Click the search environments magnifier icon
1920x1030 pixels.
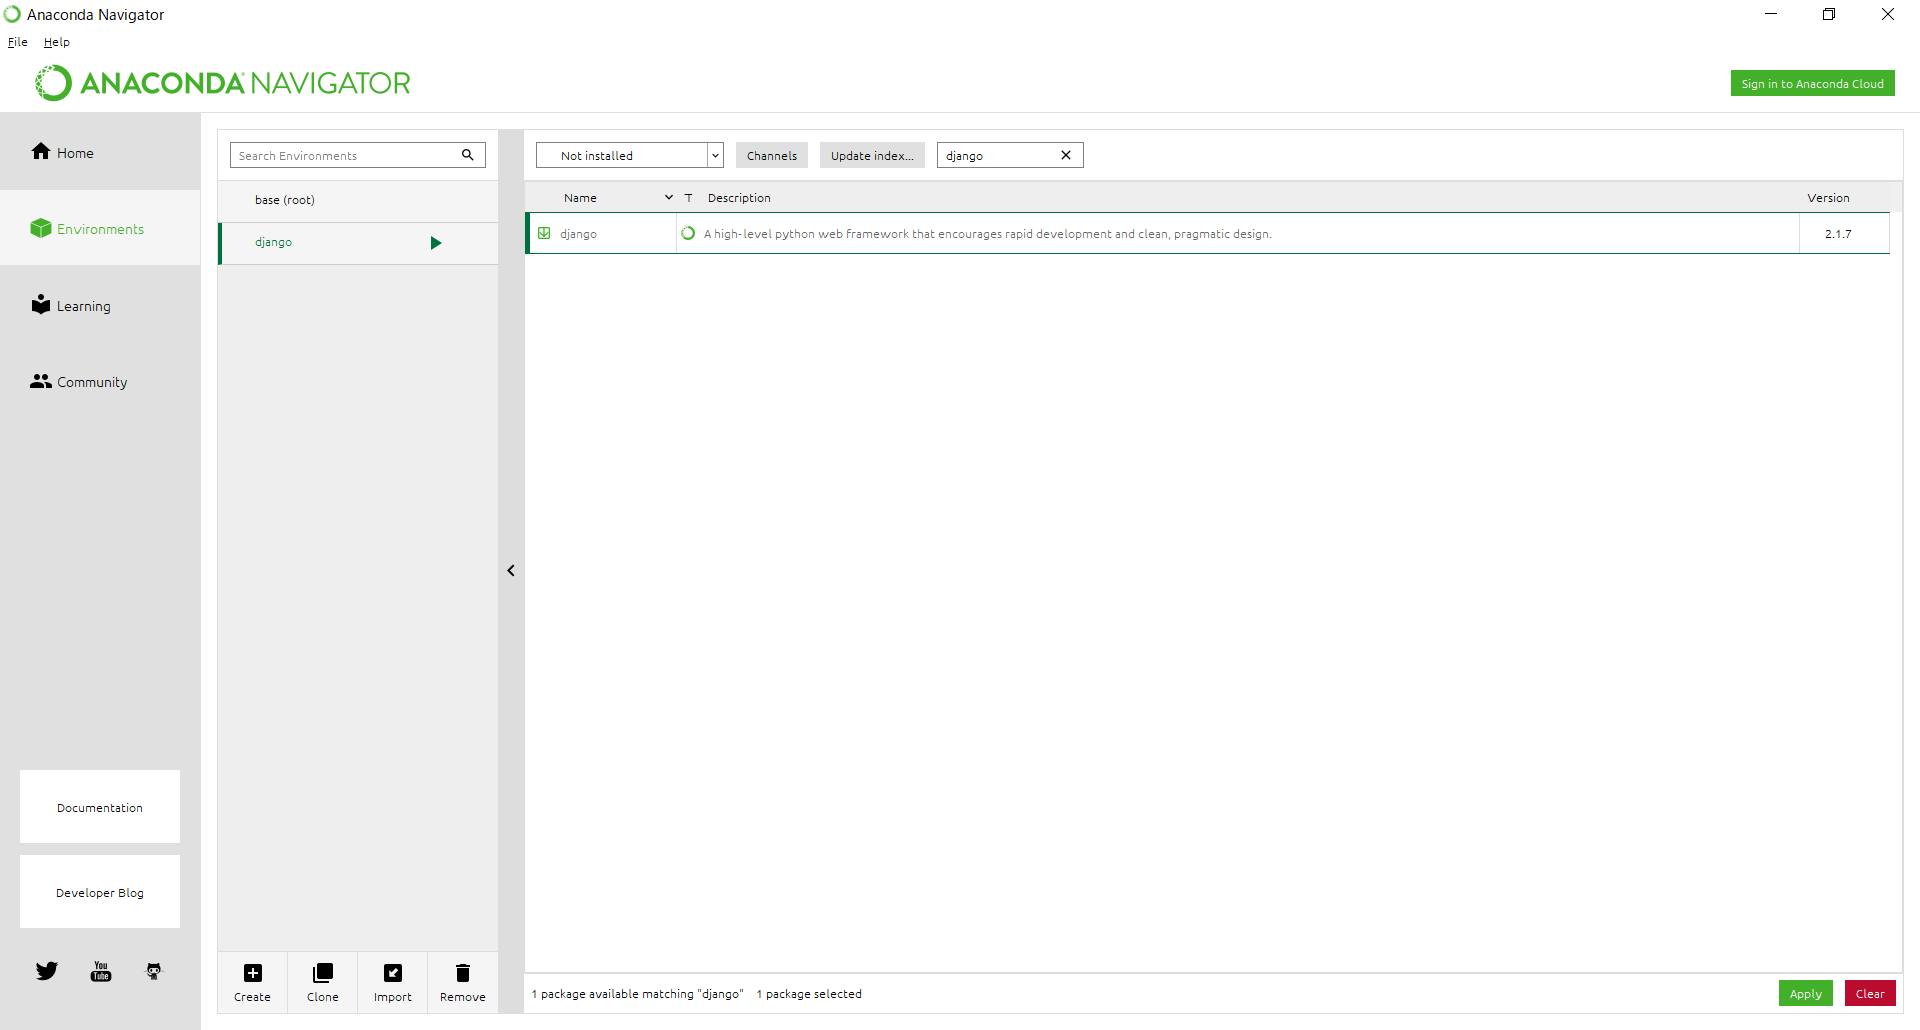tap(467, 155)
